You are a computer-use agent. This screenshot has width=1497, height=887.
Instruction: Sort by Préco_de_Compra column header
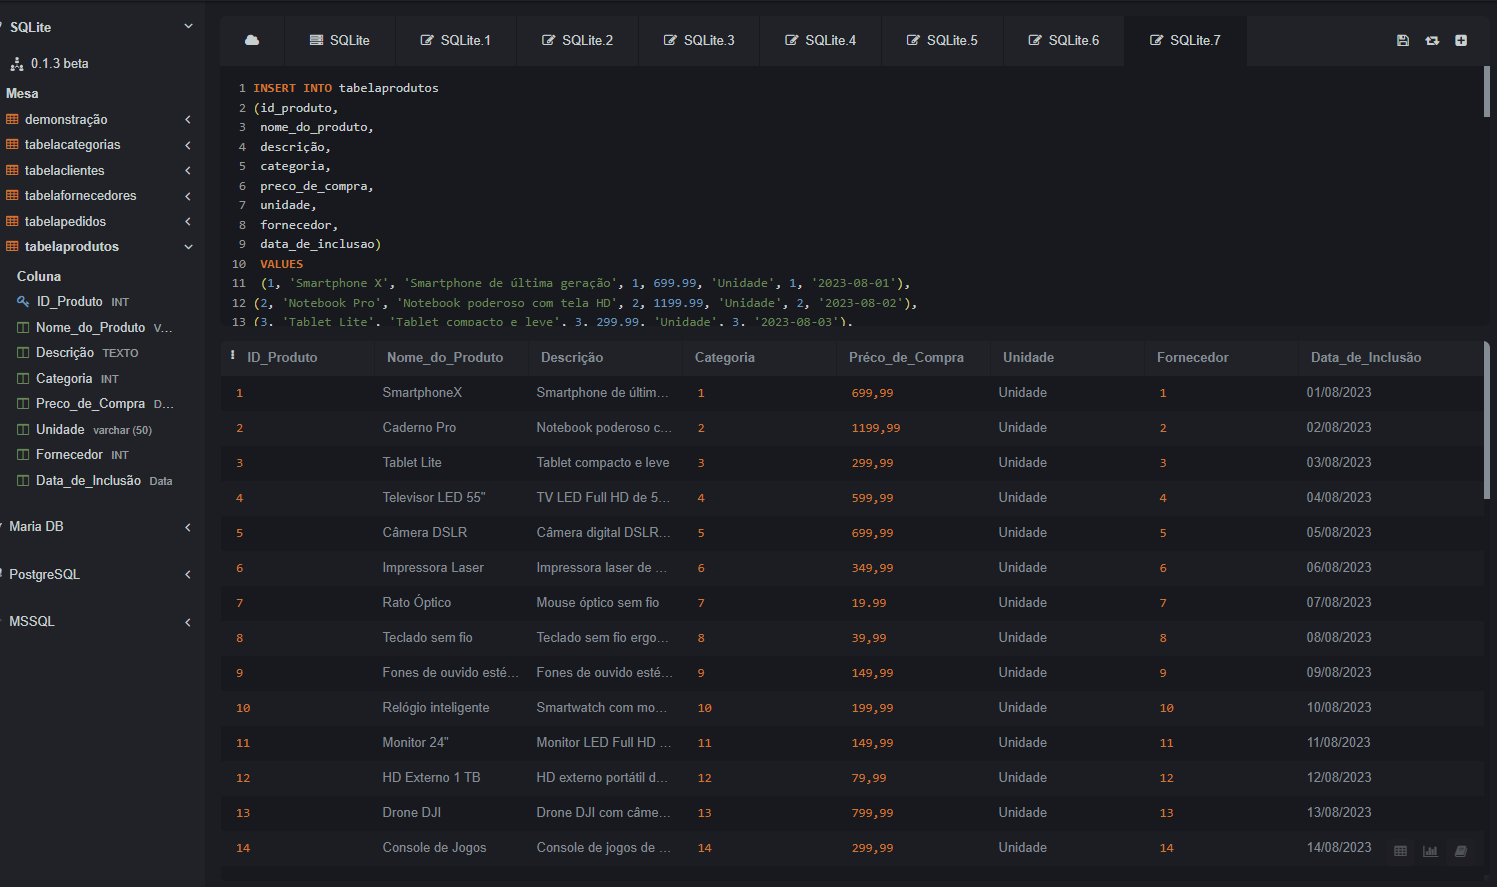tap(906, 357)
